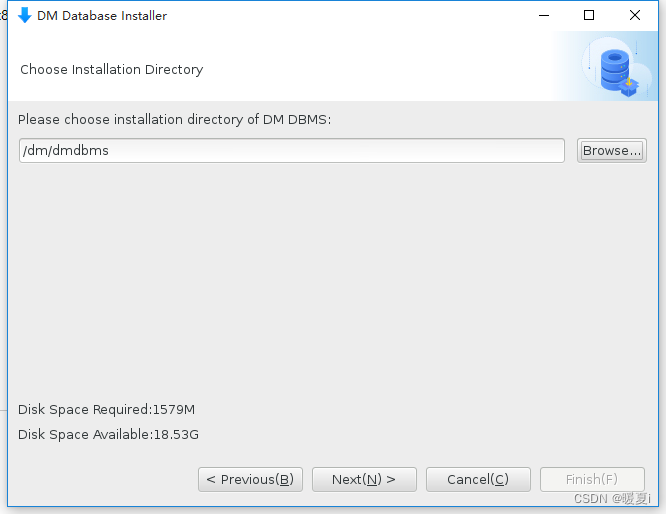The width and height of the screenshot is (666, 514).
Task: Maximize the installer window
Action: 589,15
